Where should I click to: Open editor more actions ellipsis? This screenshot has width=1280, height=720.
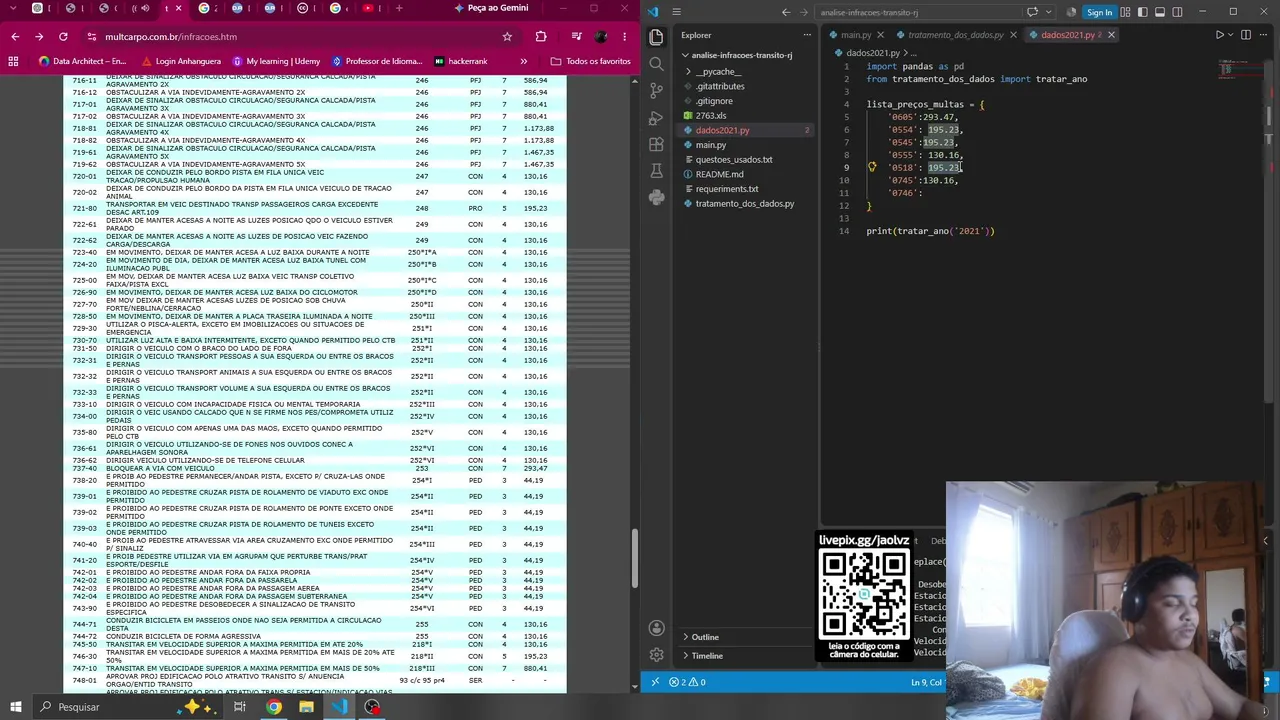pyautogui.click(x=1264, y=35)
